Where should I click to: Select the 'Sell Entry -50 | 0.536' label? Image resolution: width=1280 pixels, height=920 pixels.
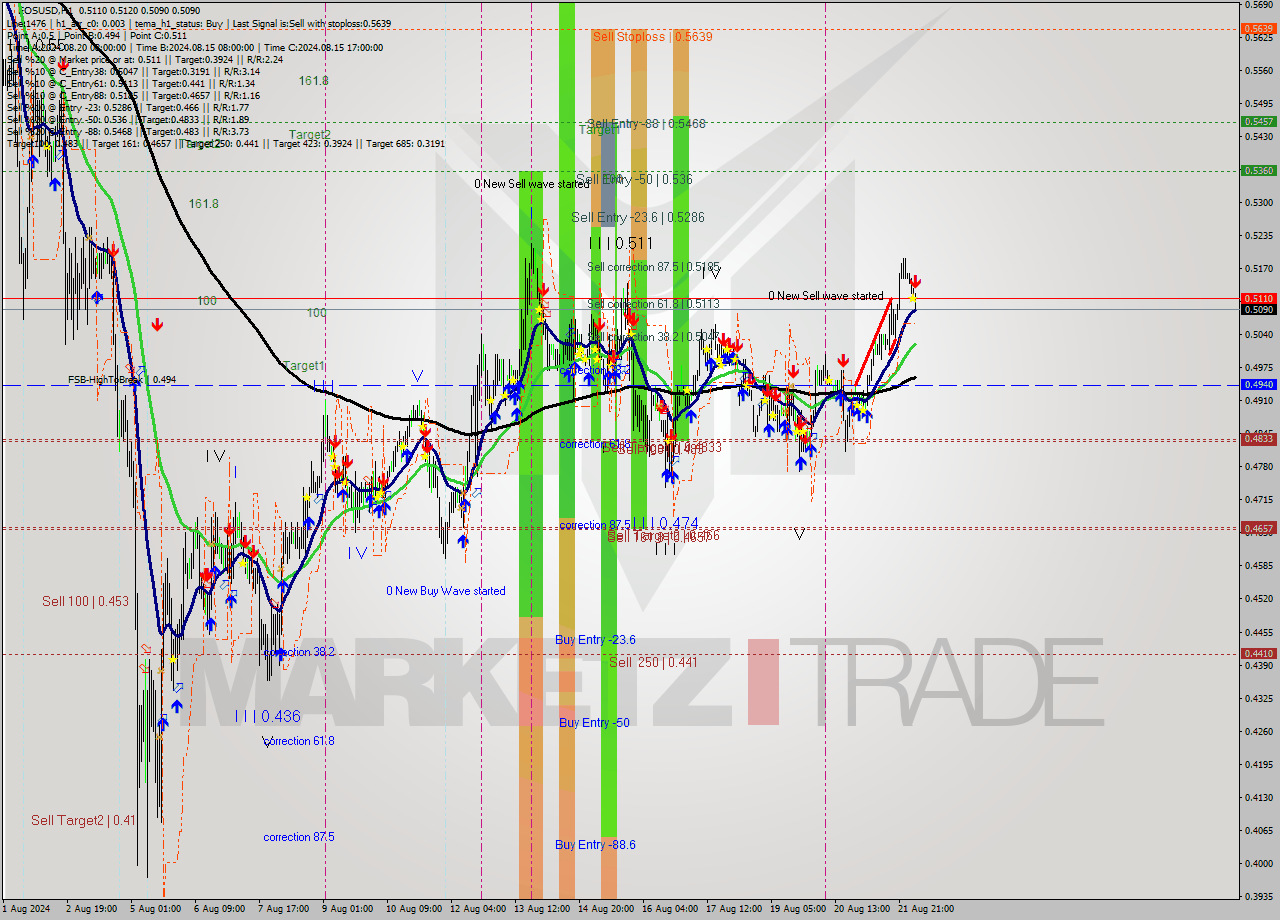click(634, 179)
